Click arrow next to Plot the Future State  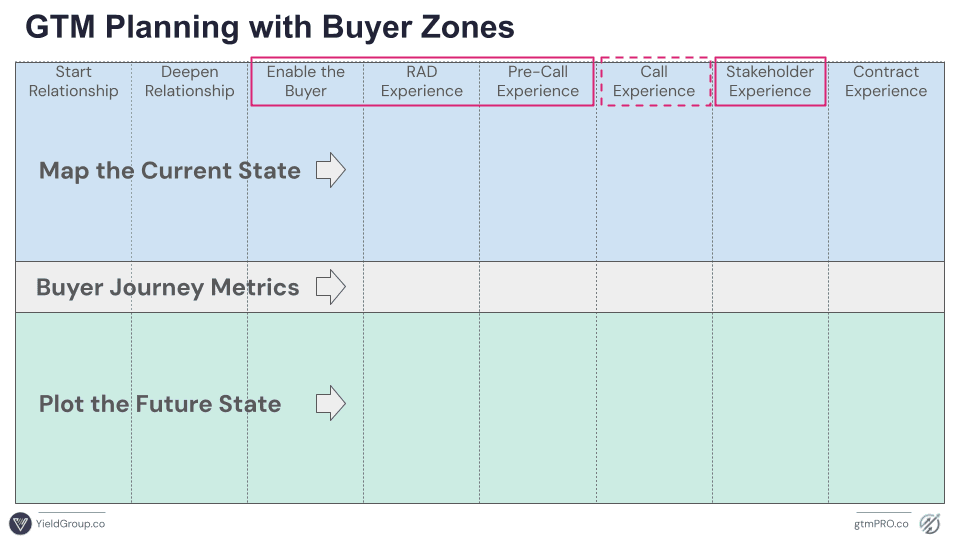[x=330, y=404]
